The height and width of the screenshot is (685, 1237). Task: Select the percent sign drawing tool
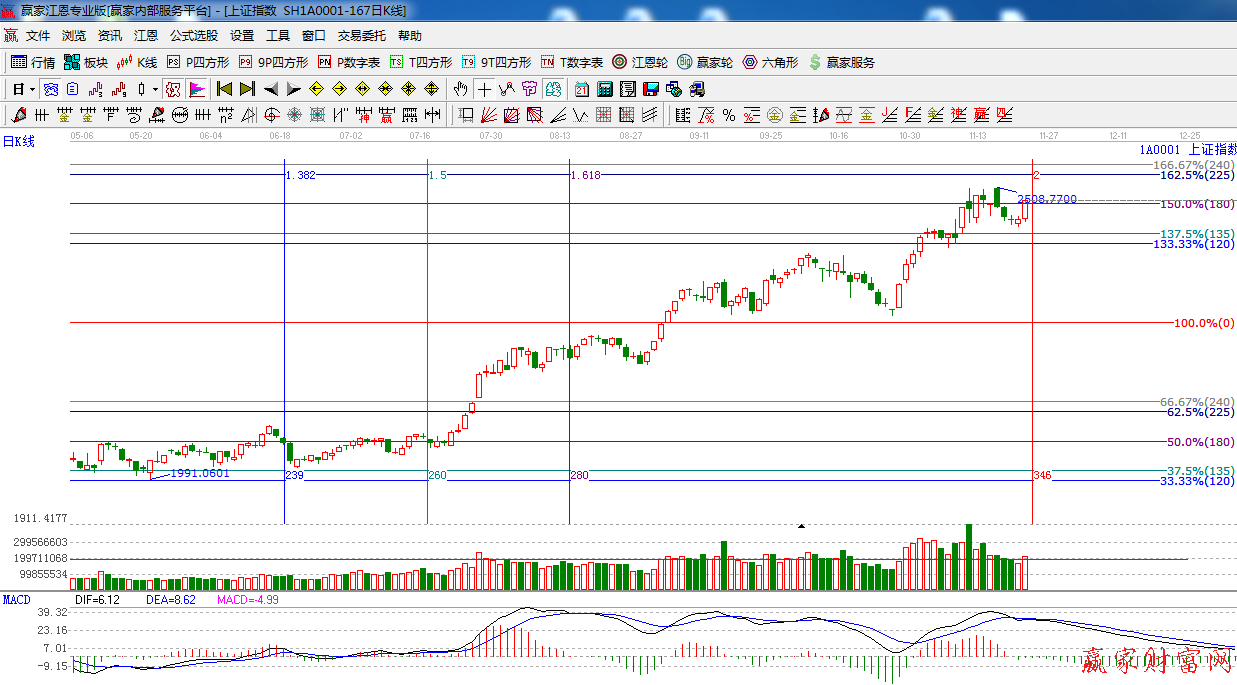(x=728, y=115)
